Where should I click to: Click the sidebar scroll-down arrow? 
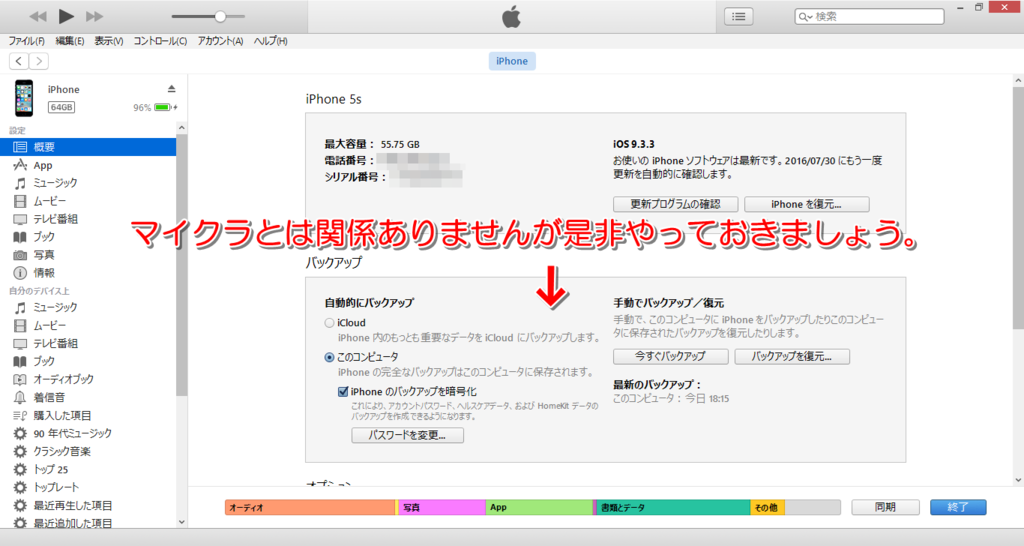point(182,522)
